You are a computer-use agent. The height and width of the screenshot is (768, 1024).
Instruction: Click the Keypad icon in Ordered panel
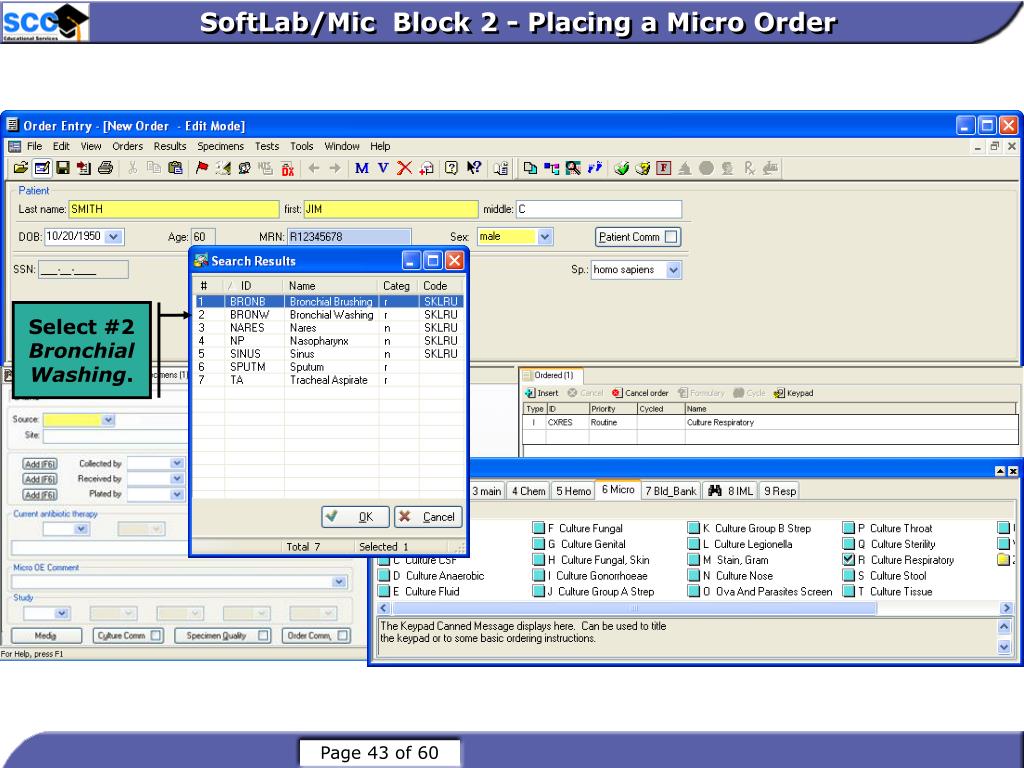point(778,393)
